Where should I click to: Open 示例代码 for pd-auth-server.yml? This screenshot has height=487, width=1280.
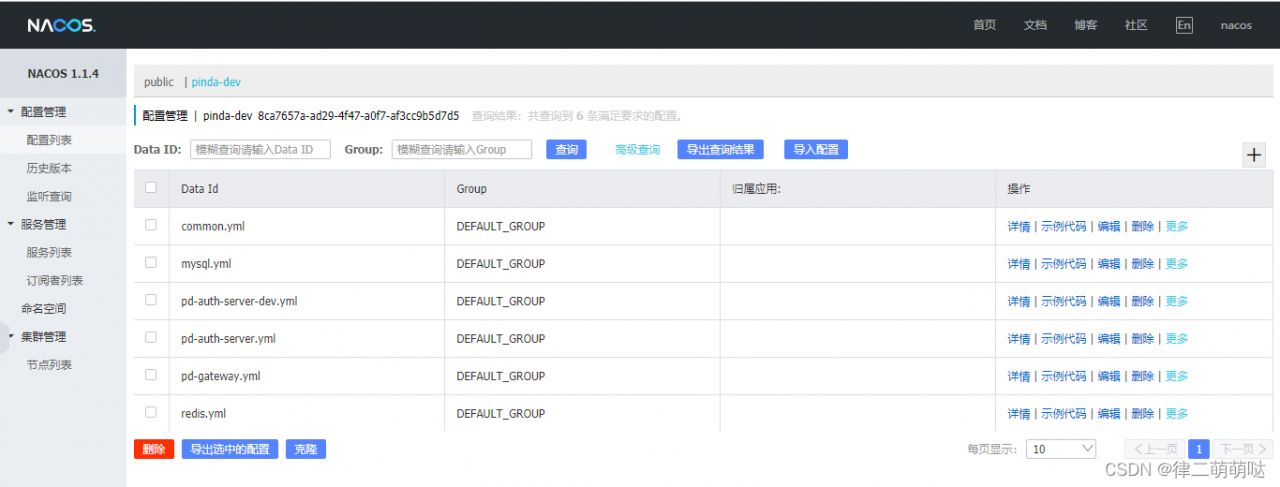(1064, 339)
